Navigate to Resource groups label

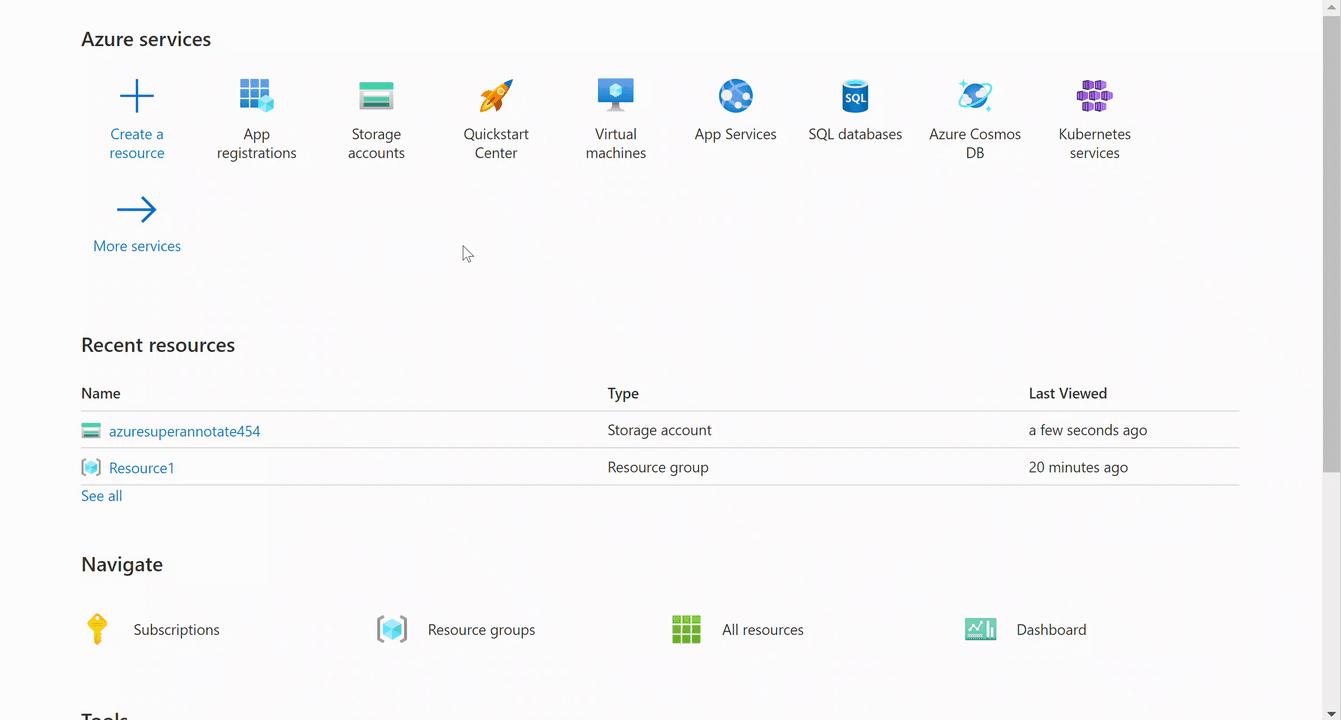click(x=482, y=630)
